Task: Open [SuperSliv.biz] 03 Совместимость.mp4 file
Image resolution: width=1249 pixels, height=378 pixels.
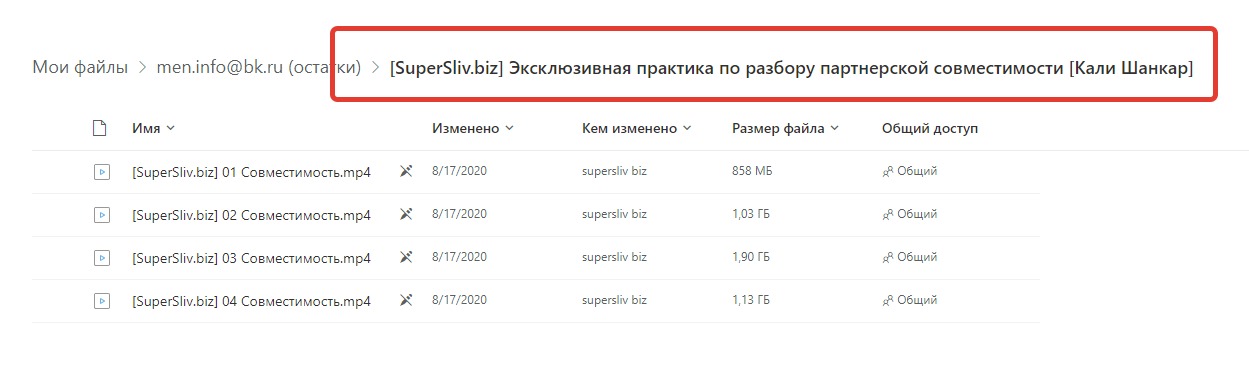Action: (251, 258)
